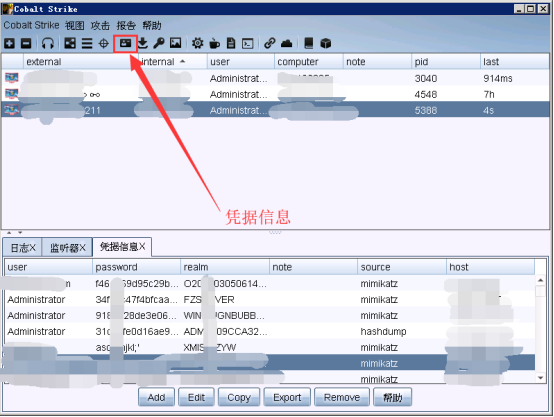Sort credentials by user column header
Screen dimensions: 554x417
click(x=48, y=267)
